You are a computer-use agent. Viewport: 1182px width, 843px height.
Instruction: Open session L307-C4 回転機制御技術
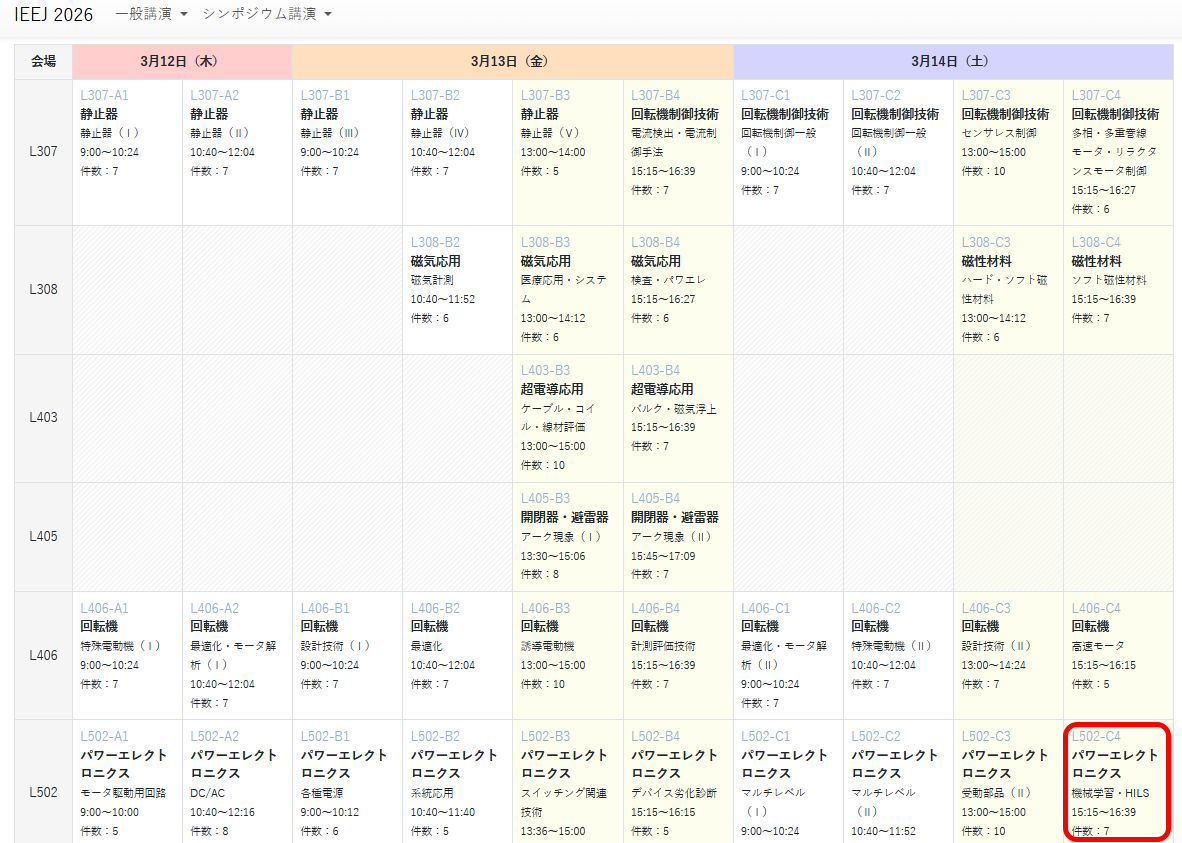(x=1096, y=96)
